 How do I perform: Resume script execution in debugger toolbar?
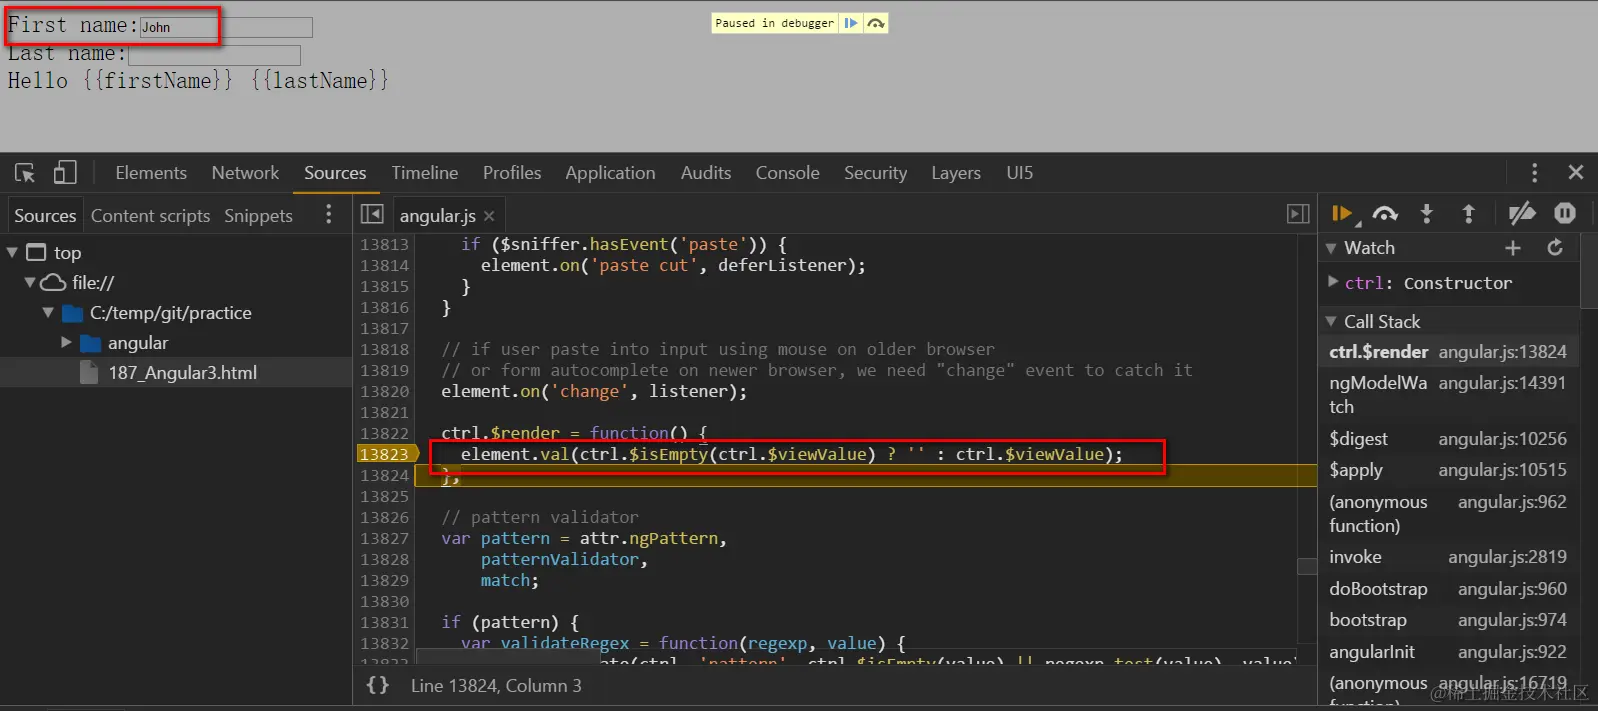pos(1342,213)
